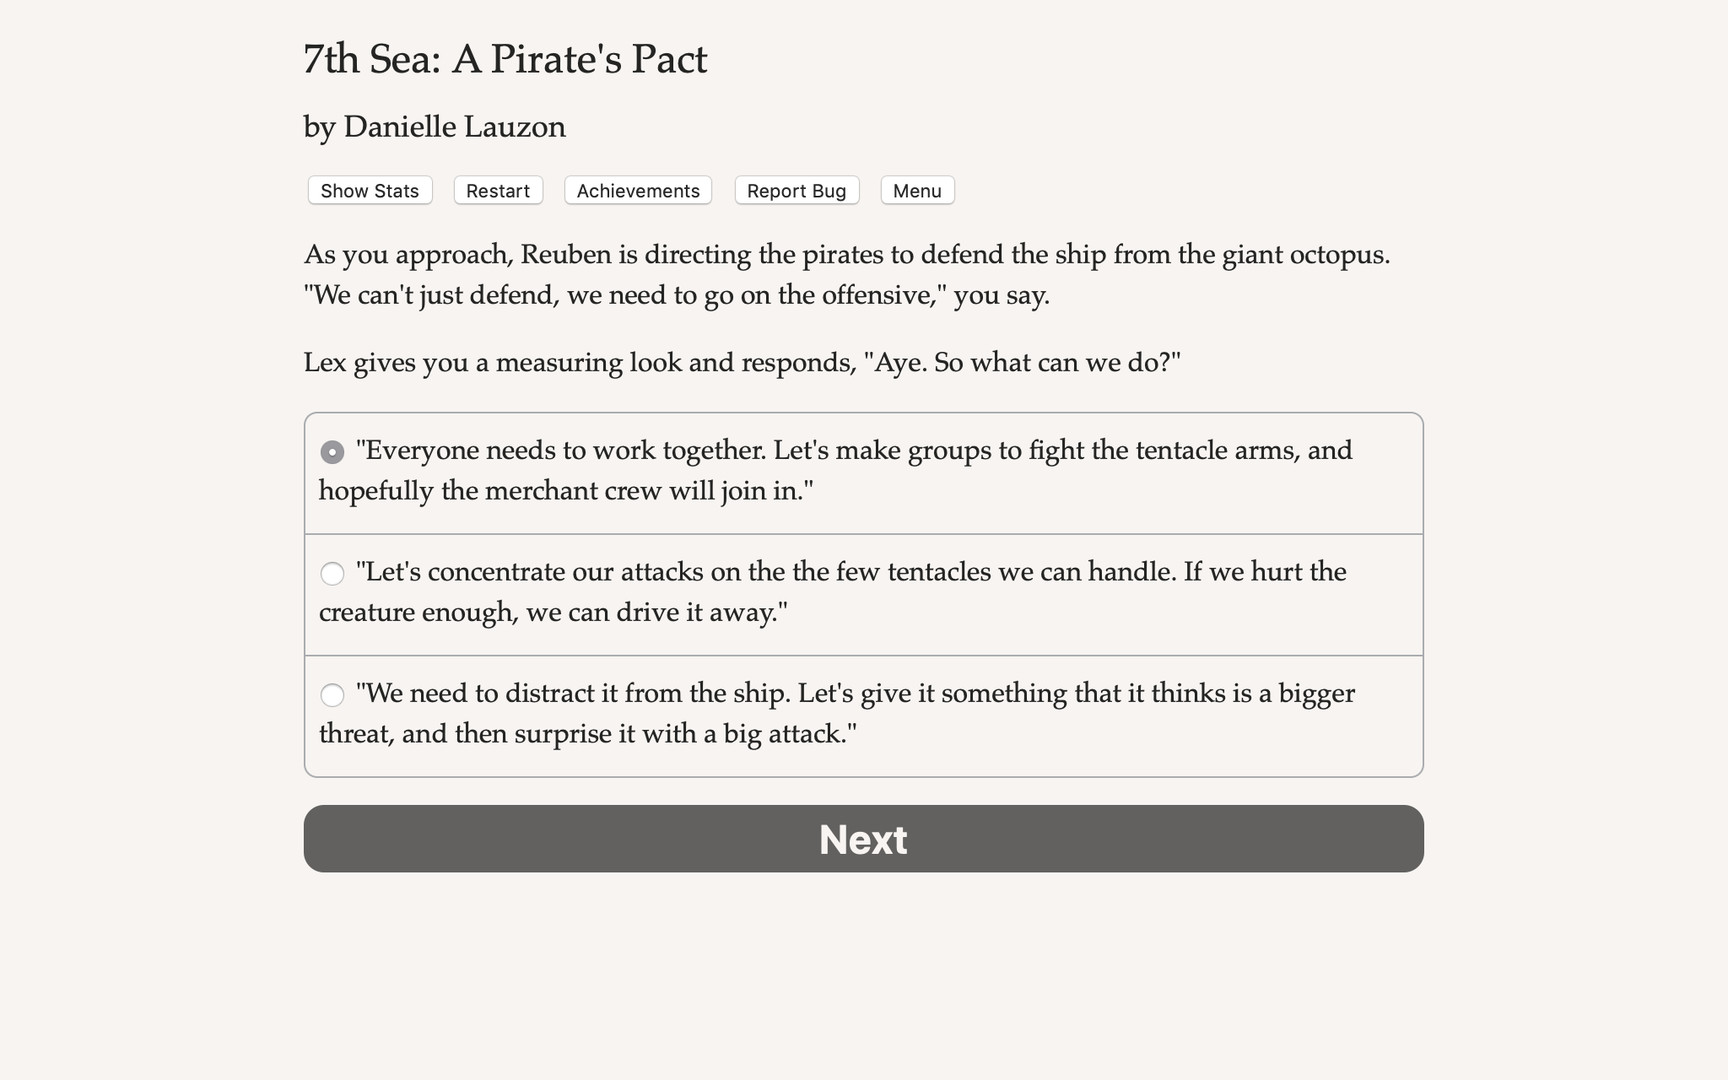1728x1080 pixels.
Task: Open stats via the leftmost toolbar button
Action: (x=369, y=190)
